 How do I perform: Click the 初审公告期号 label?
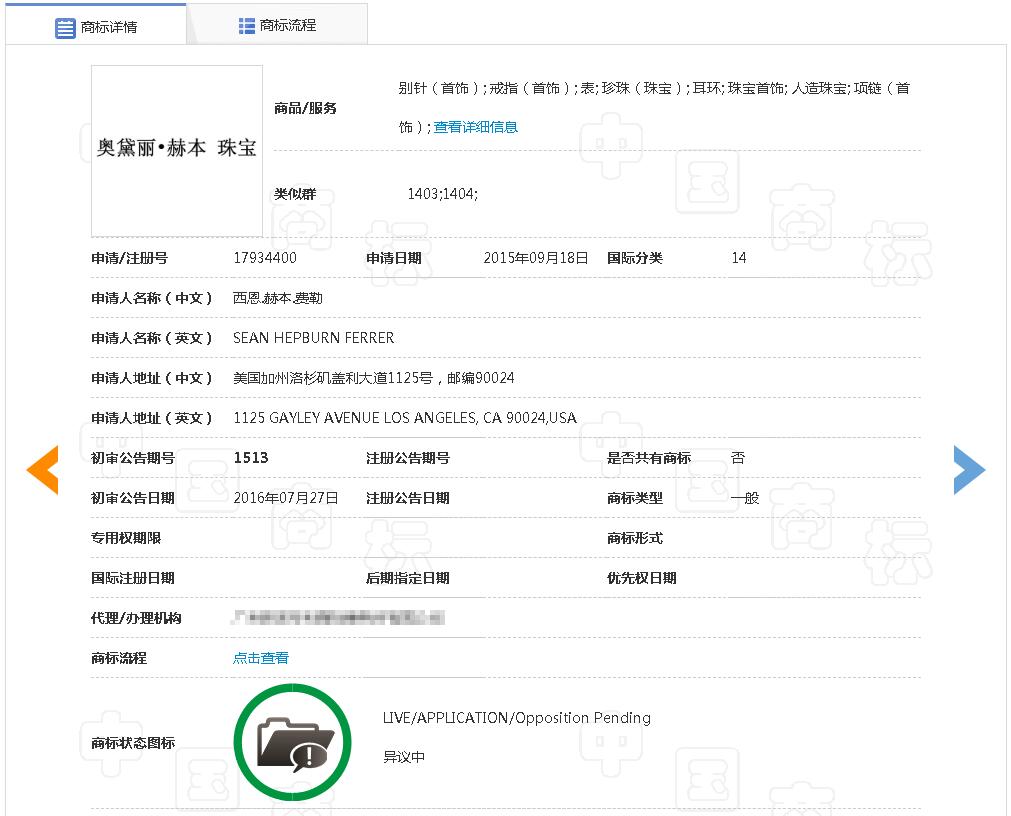pos(133,458)
